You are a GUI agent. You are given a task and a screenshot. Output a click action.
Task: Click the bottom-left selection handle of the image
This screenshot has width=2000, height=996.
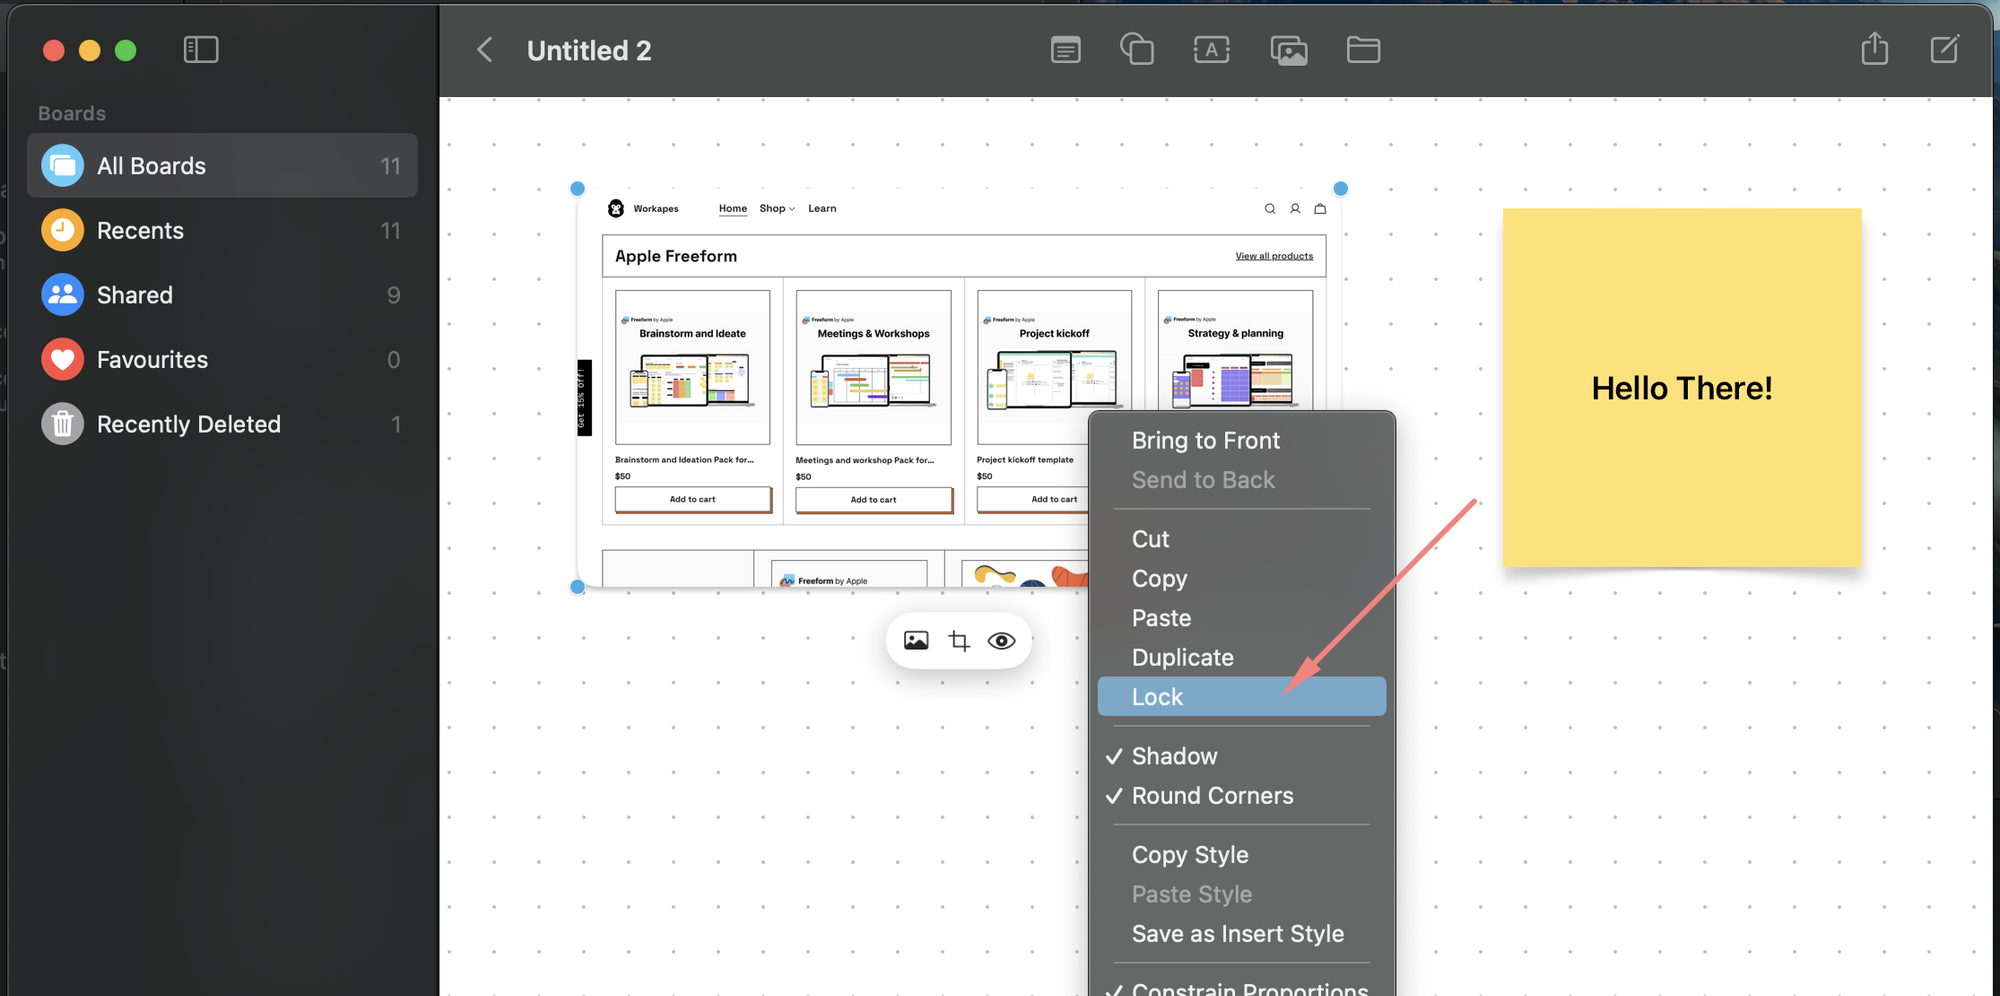pos(577,587)
